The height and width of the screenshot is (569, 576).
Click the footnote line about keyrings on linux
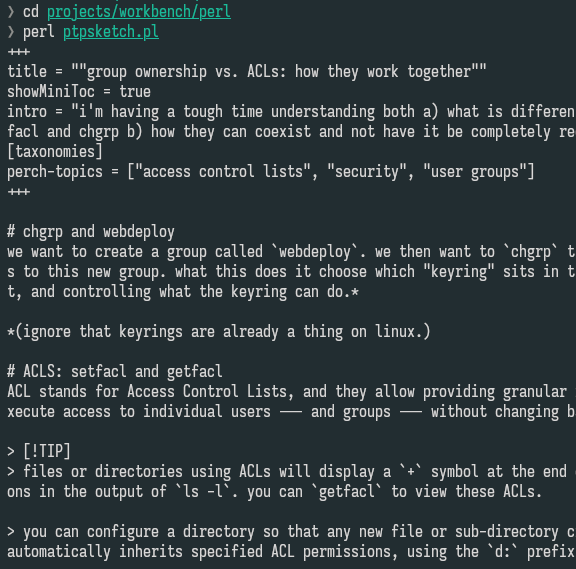click(219, 332)
